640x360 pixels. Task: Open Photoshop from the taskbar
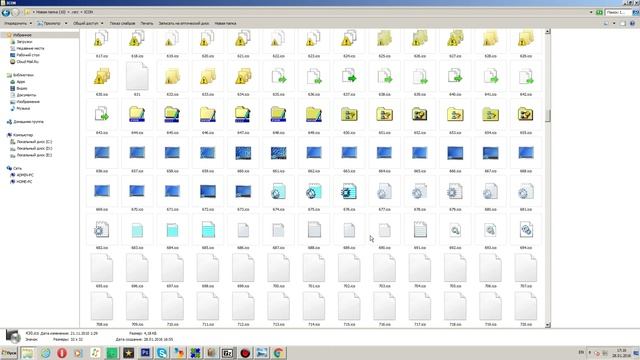(x=145, y=353)
